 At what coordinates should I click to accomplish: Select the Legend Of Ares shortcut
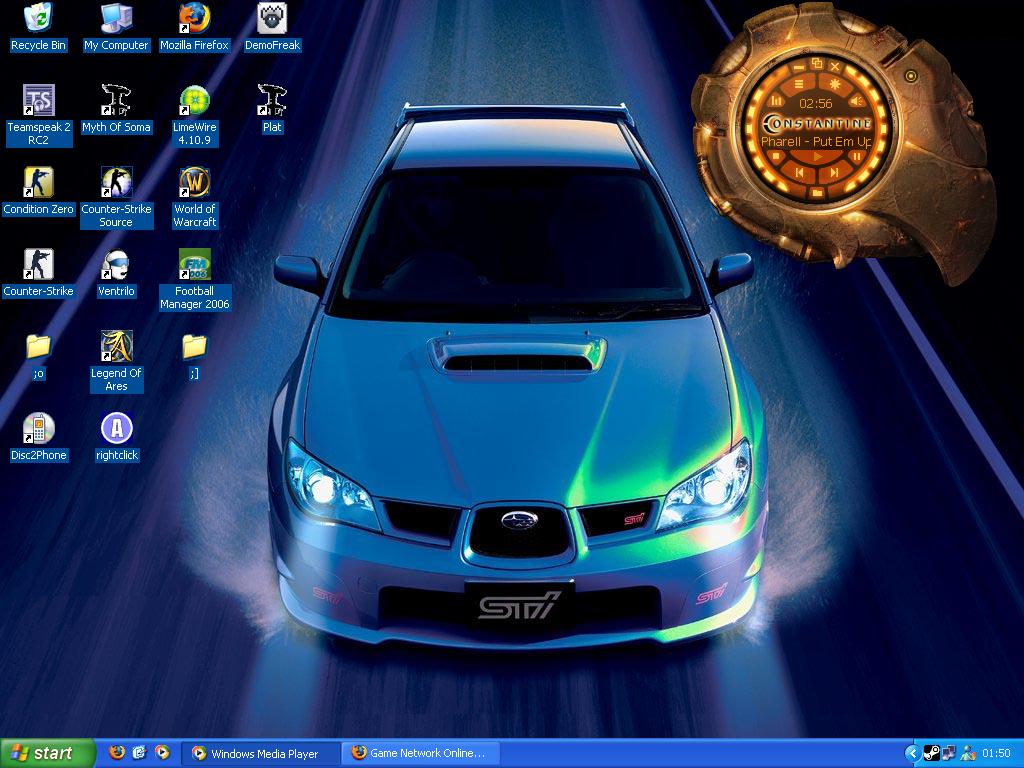[116, 347]
